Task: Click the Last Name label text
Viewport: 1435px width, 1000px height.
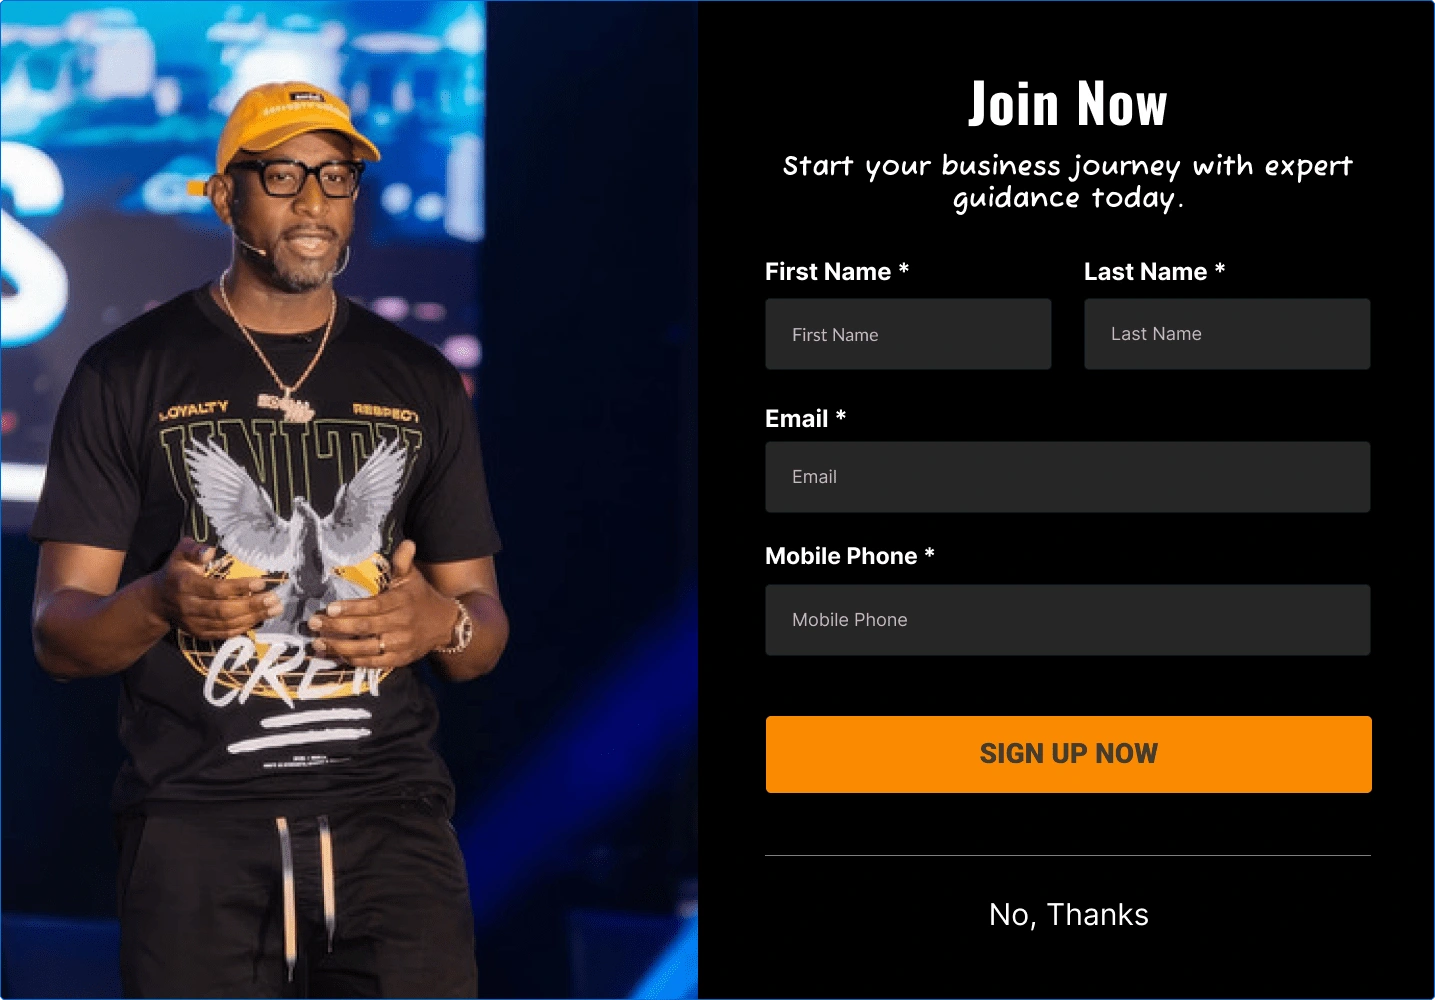Action: point(1145,272)
